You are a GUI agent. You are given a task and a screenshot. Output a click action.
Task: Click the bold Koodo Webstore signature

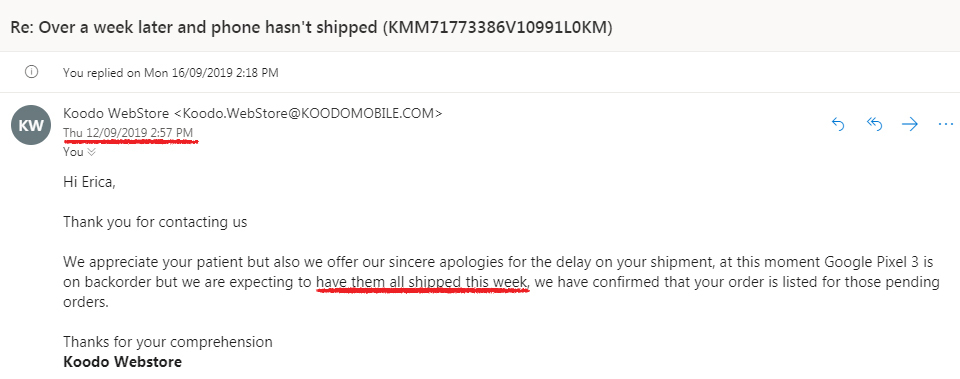[x=122, y=362]
